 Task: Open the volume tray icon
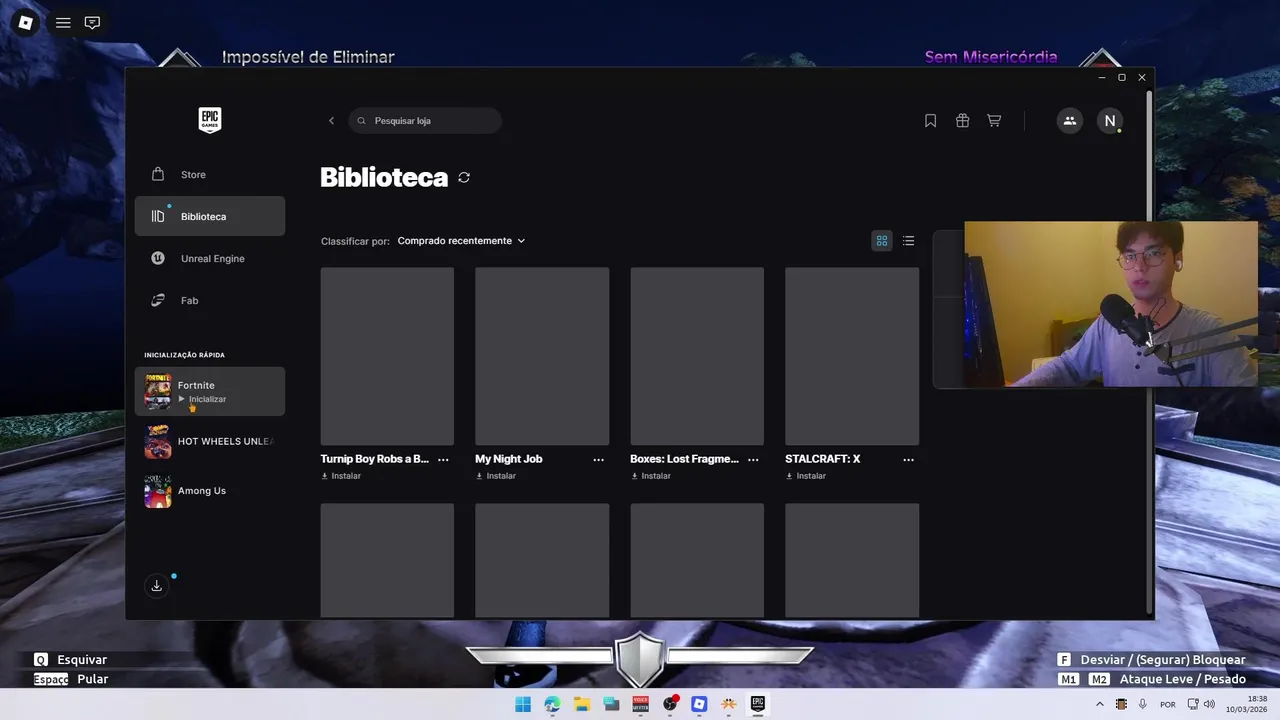[1209, 704]
